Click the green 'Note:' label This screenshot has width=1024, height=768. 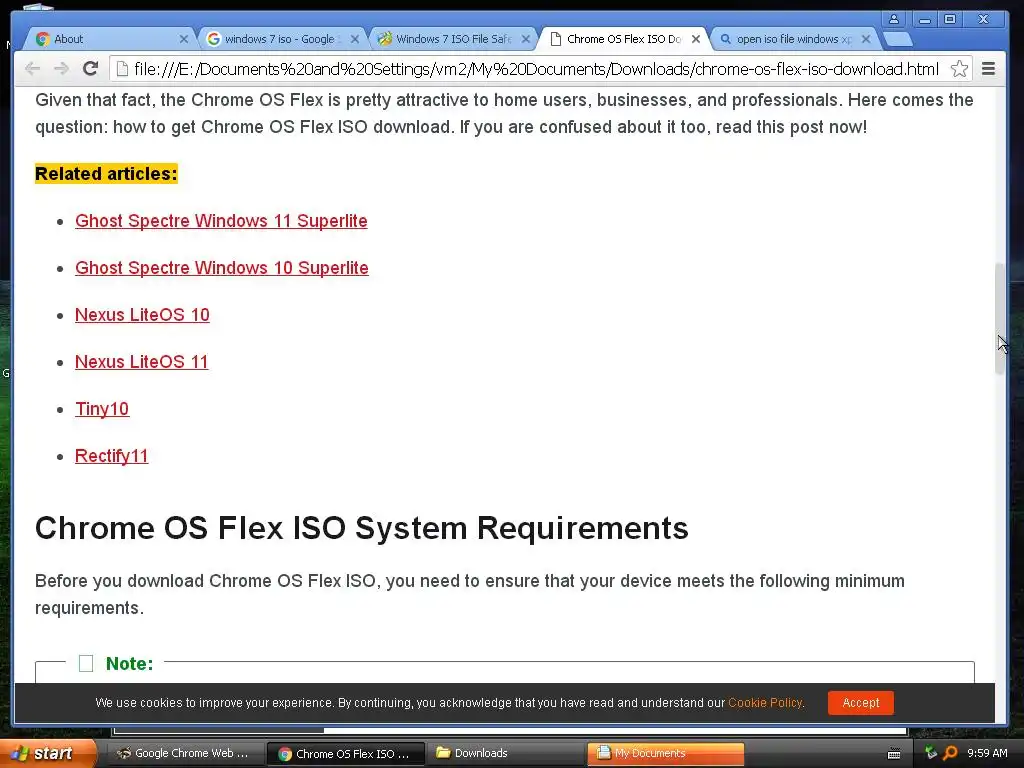pyautogui.click(x=129, y=664)
